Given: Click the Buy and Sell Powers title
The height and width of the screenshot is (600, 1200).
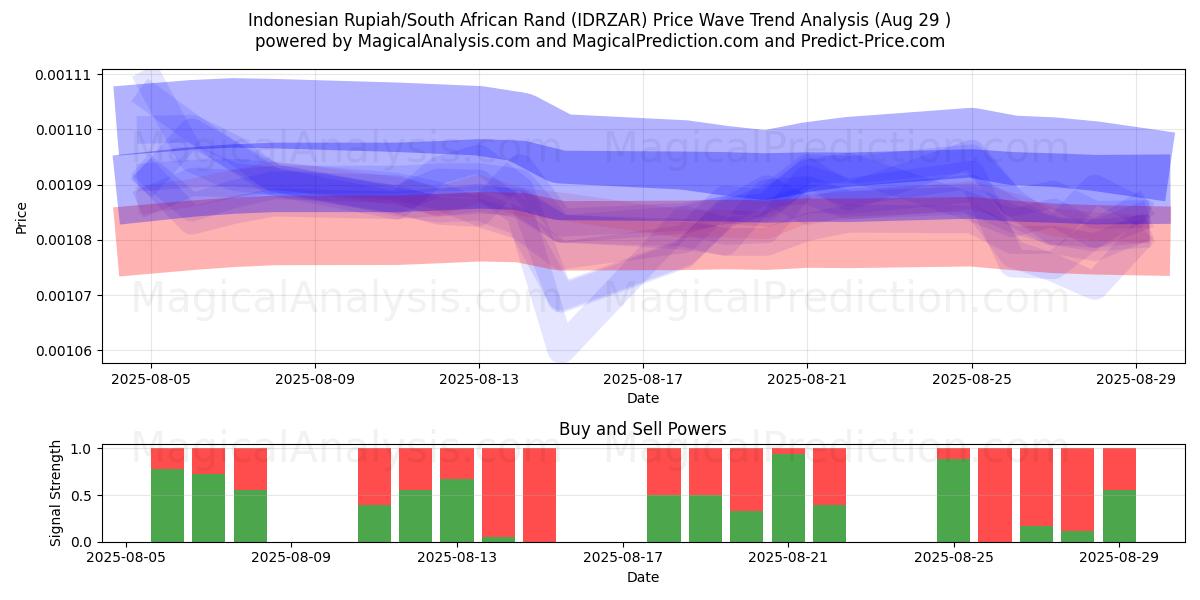Looking at the screenshot, I should (x=642, y=430).
